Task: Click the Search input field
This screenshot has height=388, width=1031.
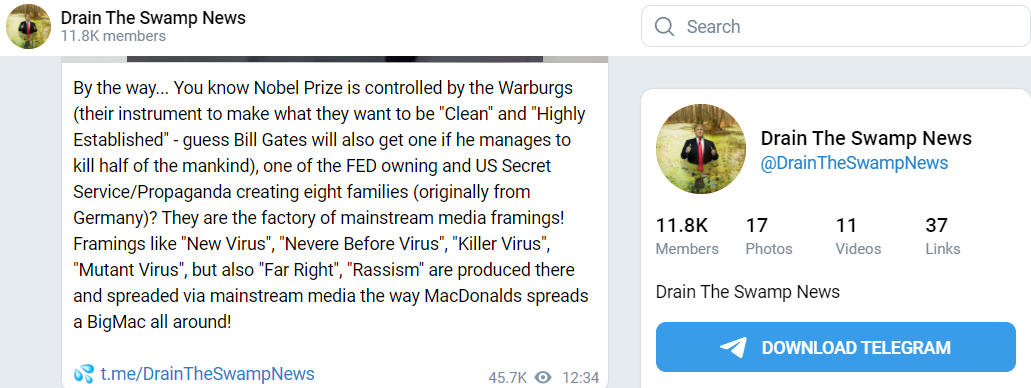Action: tap(836, 26)
